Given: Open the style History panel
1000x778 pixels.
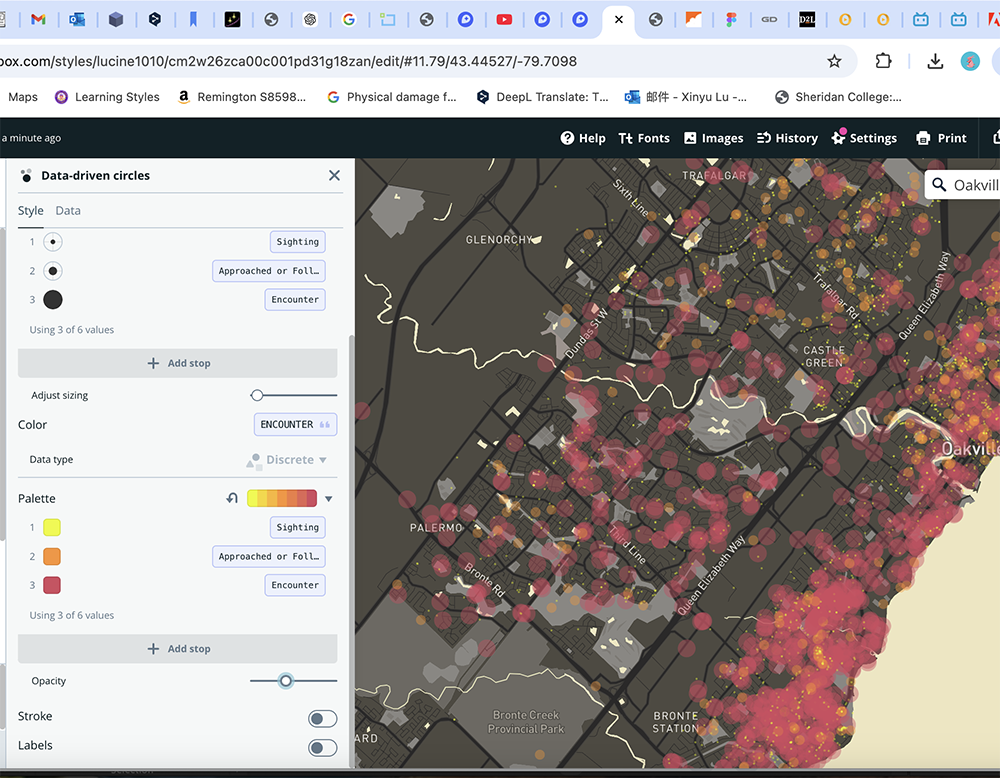Looking at the screenshot, I should (x=787, y=138).
